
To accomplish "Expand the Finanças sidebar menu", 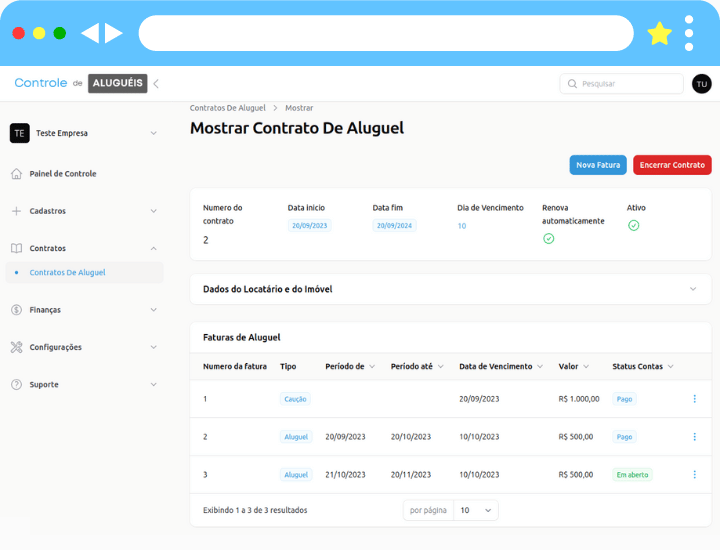I will pyautogui.click(x=84, y=310).
